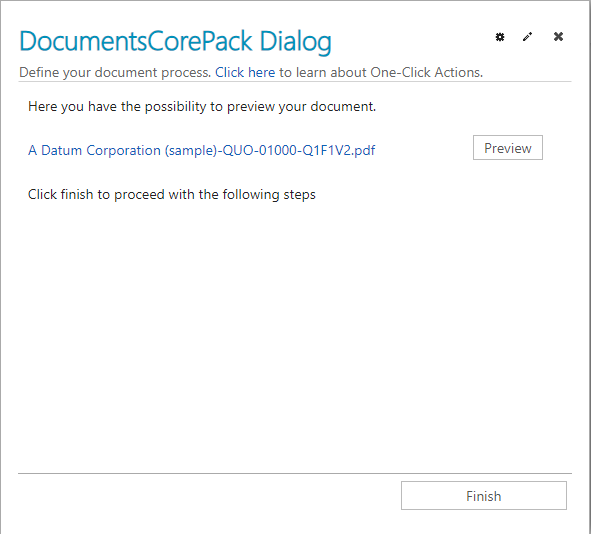The width and height of the screenshot is (591, 534).
Task: Select the cog icon beside the pencil
Action: (500, 37)
